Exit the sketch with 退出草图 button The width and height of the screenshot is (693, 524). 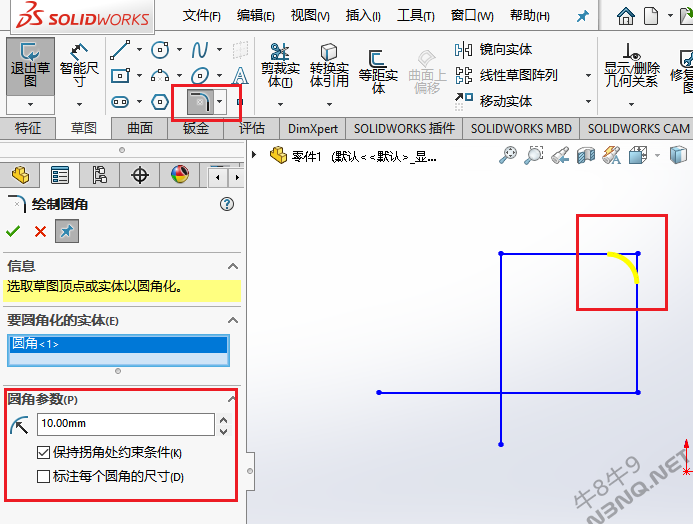click(x=30, y=66)
